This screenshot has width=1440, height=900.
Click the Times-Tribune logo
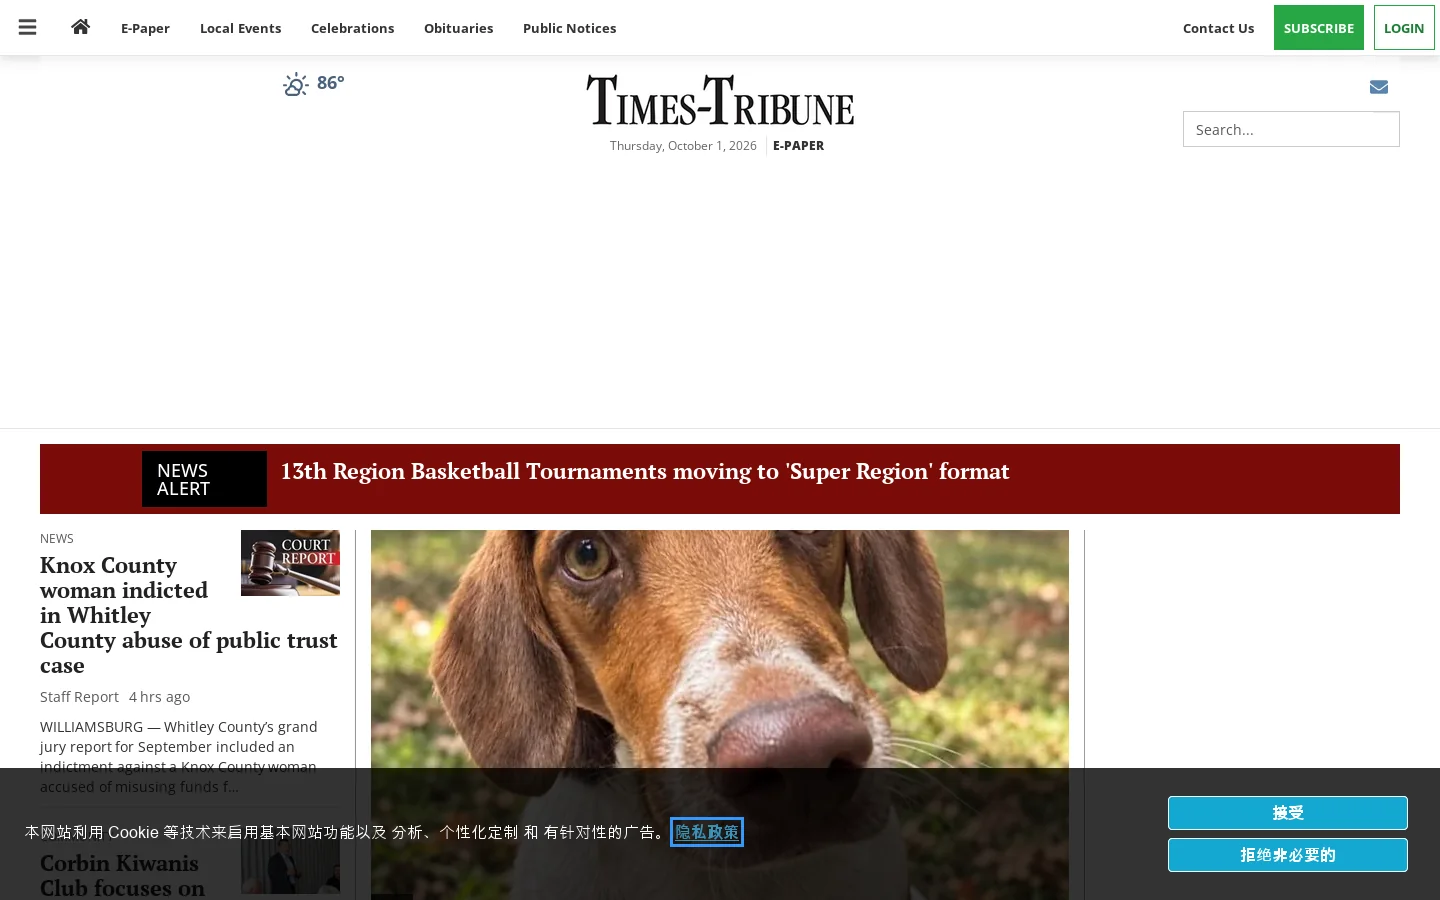coord(720,100)
